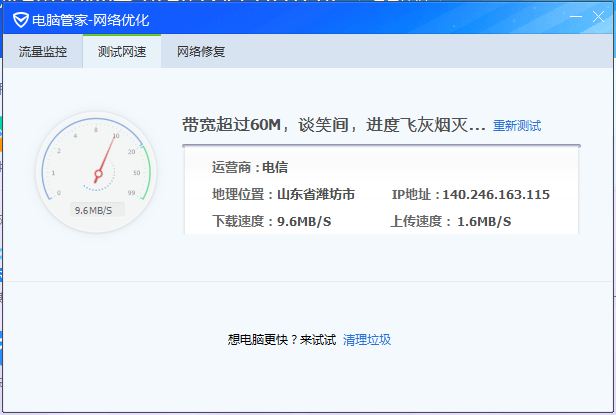
Task: Select the 测试网速 tab
Action: 122,51
